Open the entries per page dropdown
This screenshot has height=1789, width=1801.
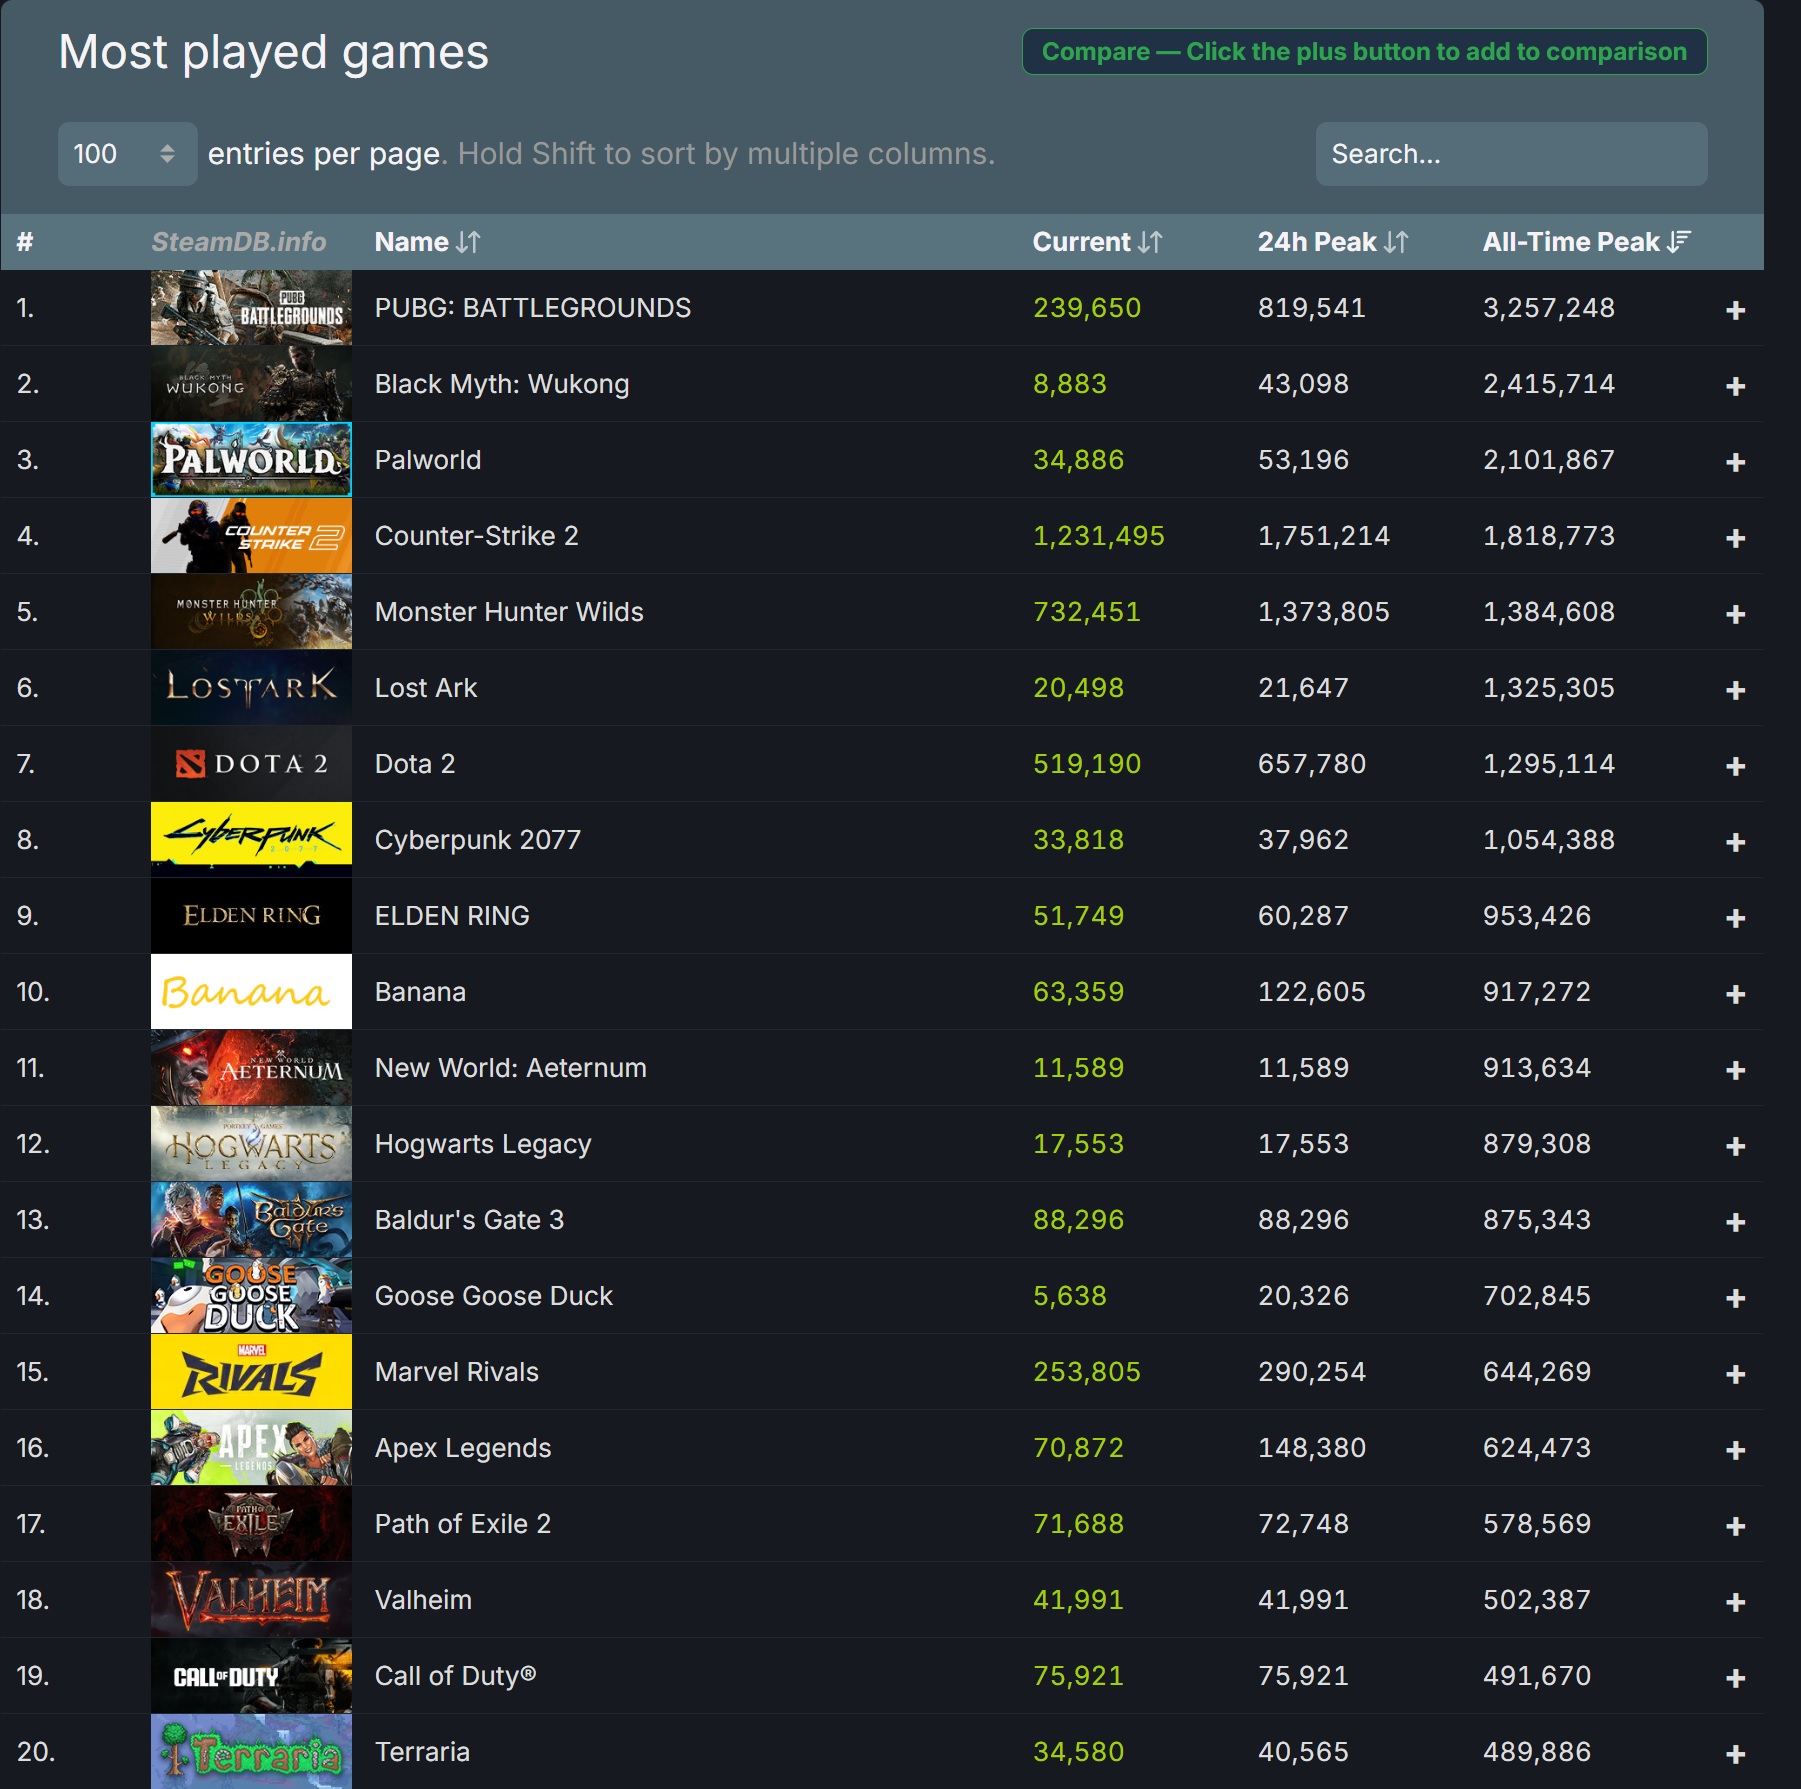click(126, 154)
